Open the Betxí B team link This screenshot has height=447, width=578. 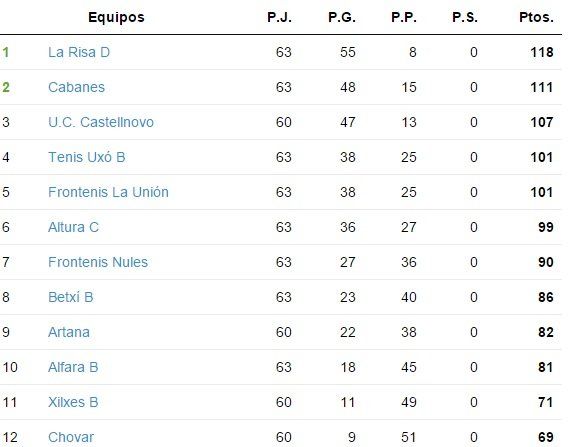click(x=71, y=297)
